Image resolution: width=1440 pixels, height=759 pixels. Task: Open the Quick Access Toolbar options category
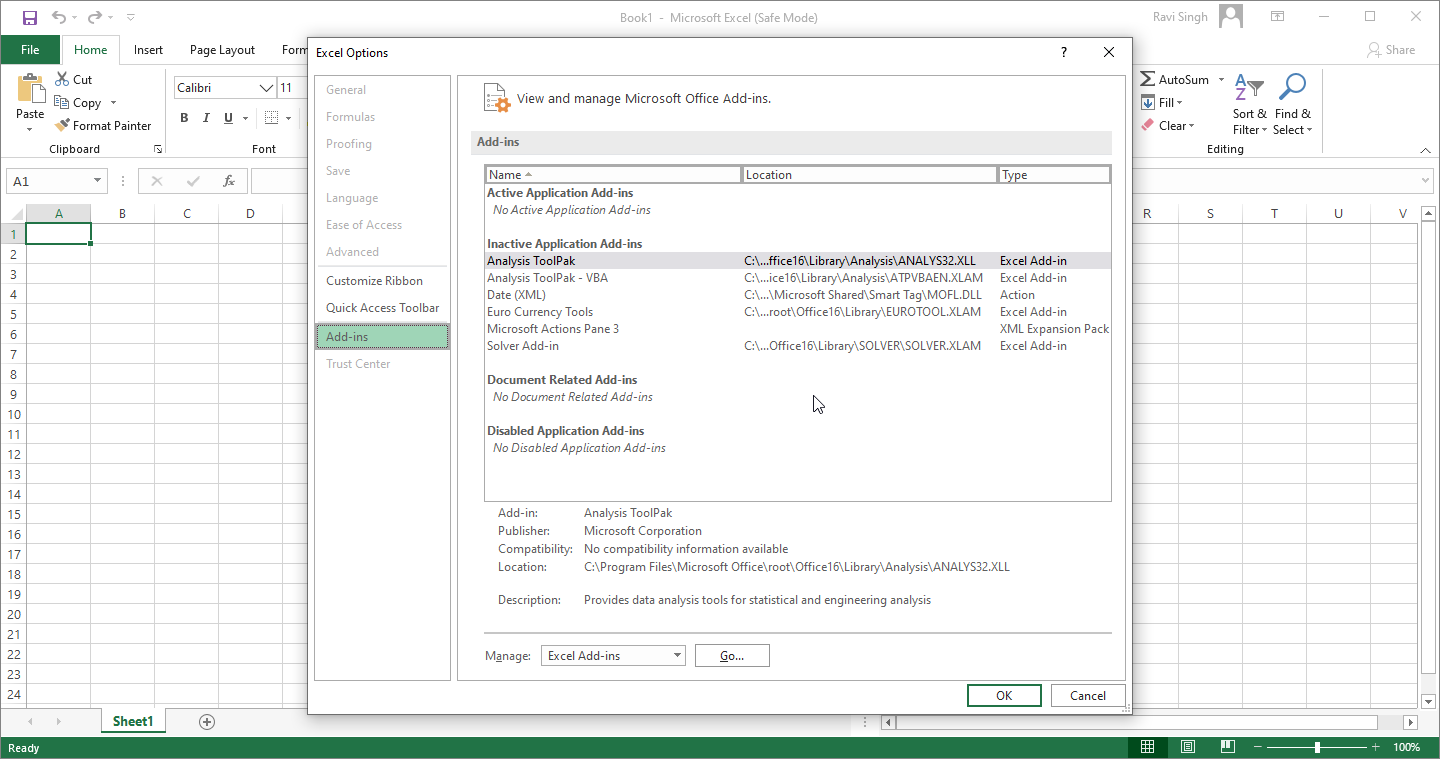click(382, 308)
